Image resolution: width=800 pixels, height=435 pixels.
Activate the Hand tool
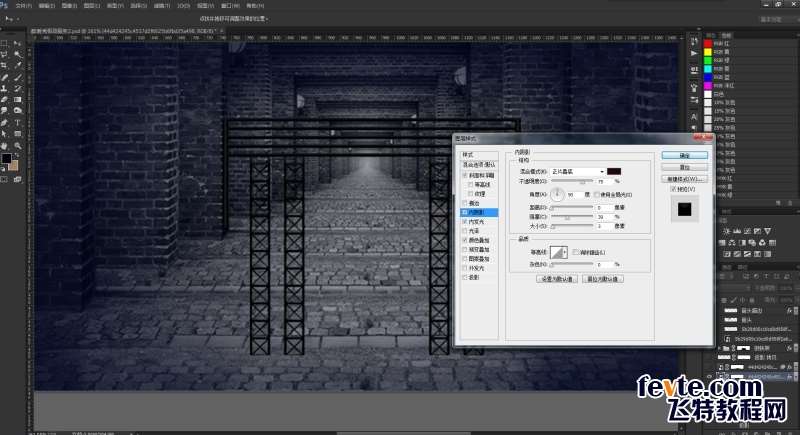click(5, 145)
